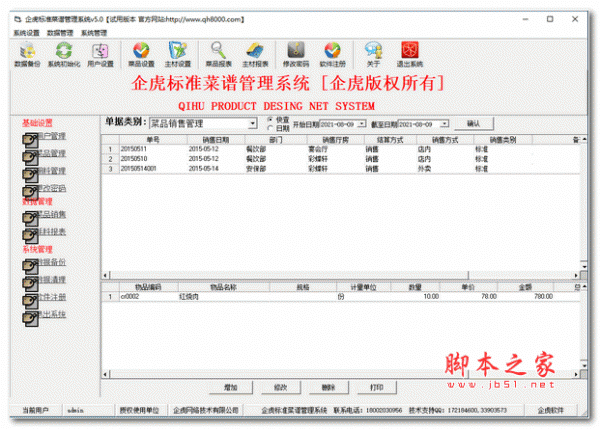Click tag icon beside 菜品销售 in sidebar
The width and height of the screenshot is (600, 429).
(30, 219)
